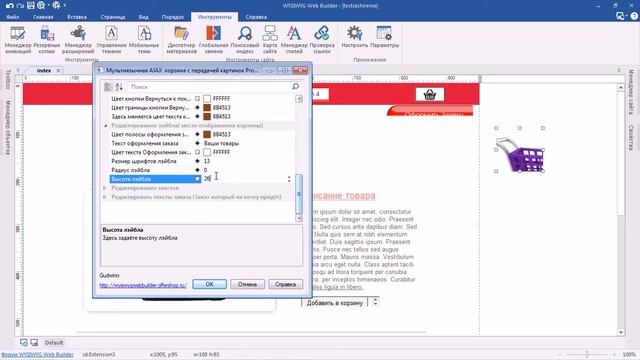Open the Site map (Карта сайта) tool

click(x=270, y=40)
